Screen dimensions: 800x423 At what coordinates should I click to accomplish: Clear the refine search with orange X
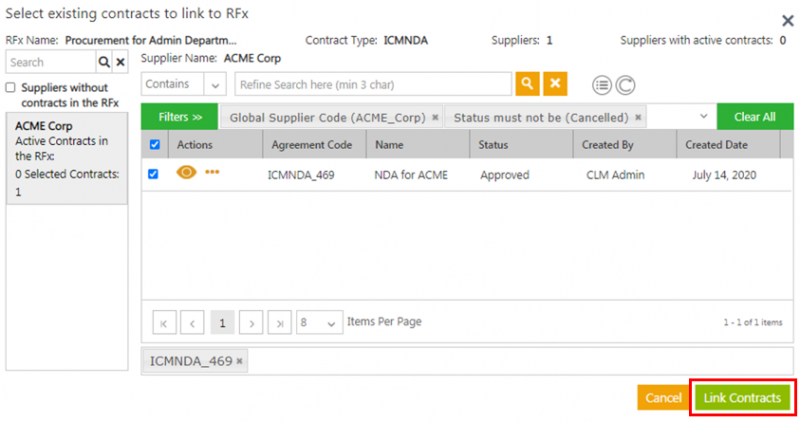555,84
